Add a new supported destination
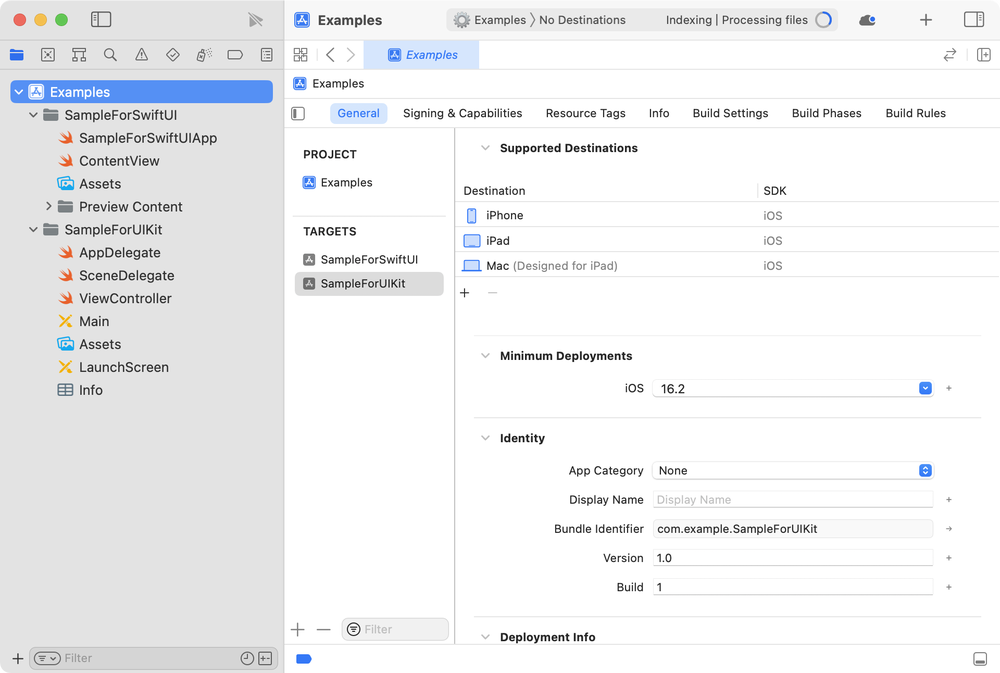 point(464,293)
